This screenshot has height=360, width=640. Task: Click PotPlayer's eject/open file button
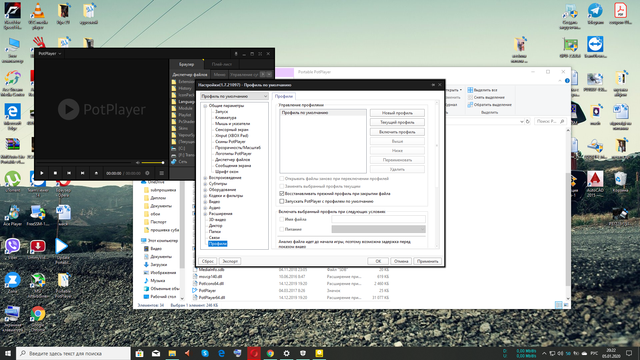pos(96,173)
